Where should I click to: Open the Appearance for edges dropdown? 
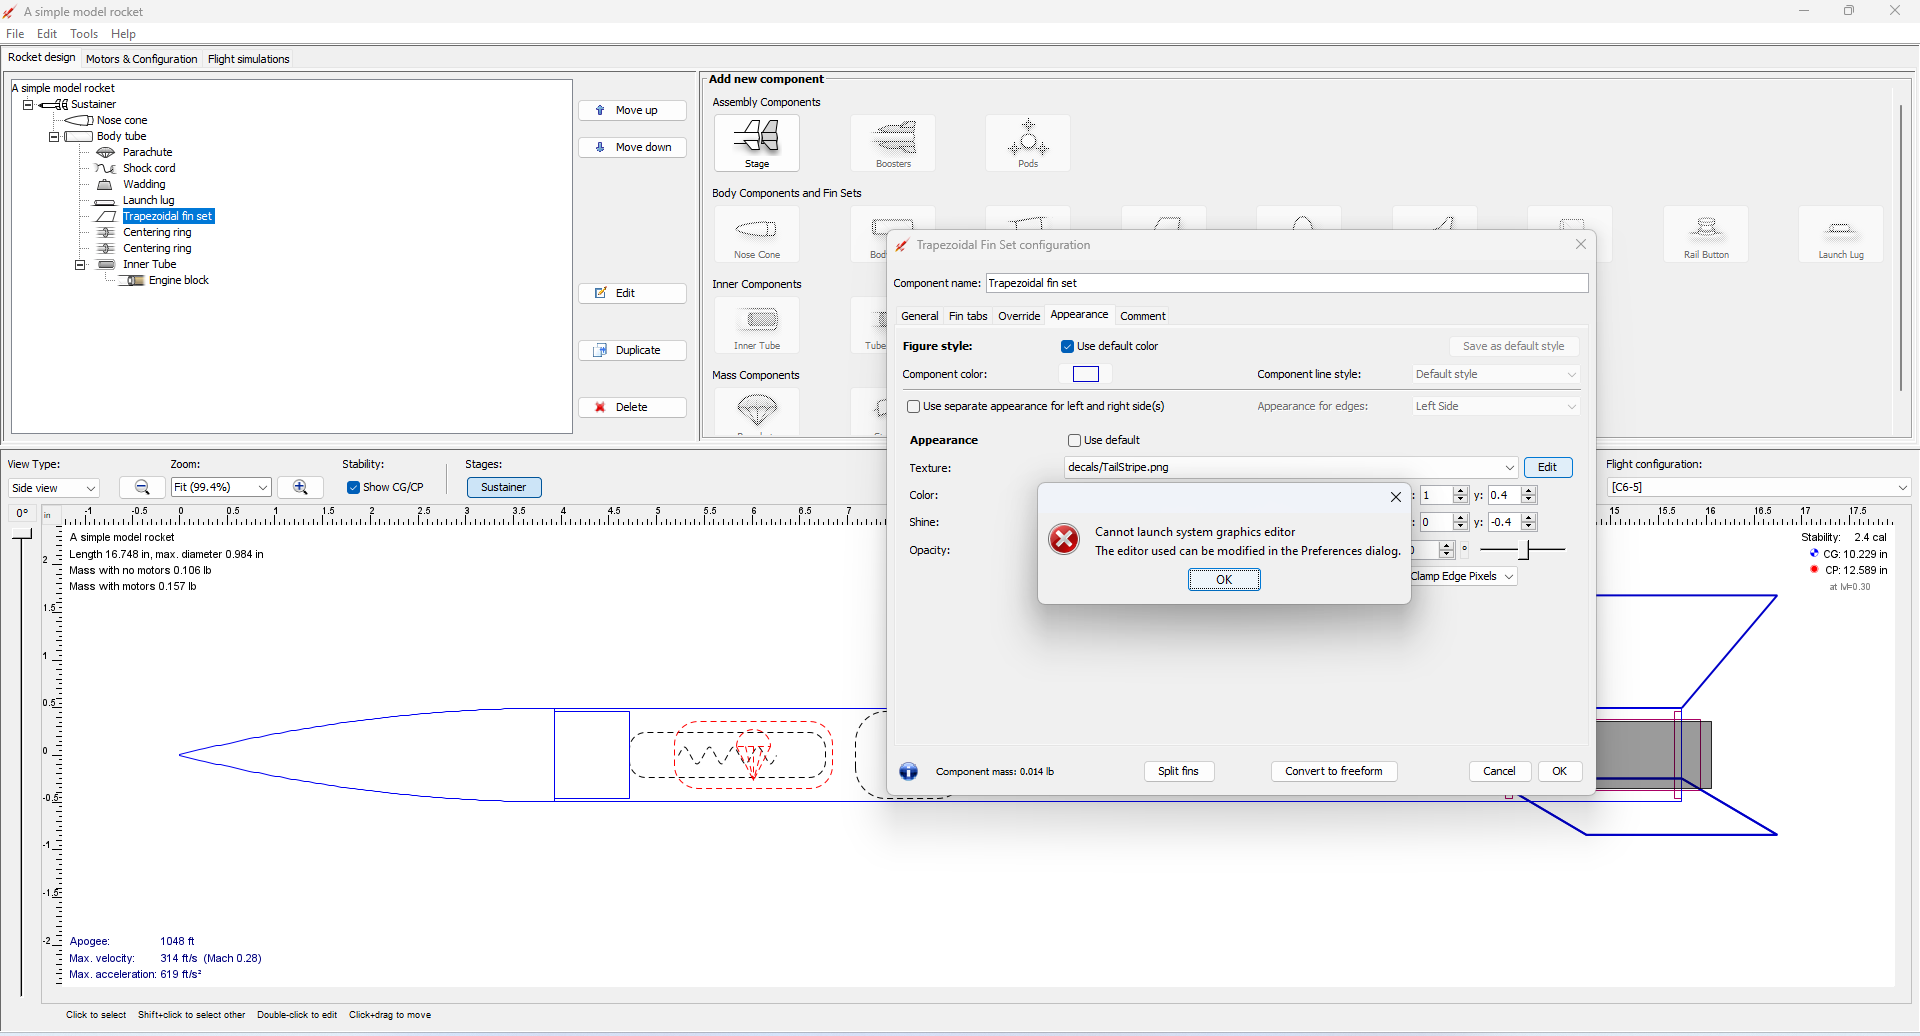(1494, 406)
